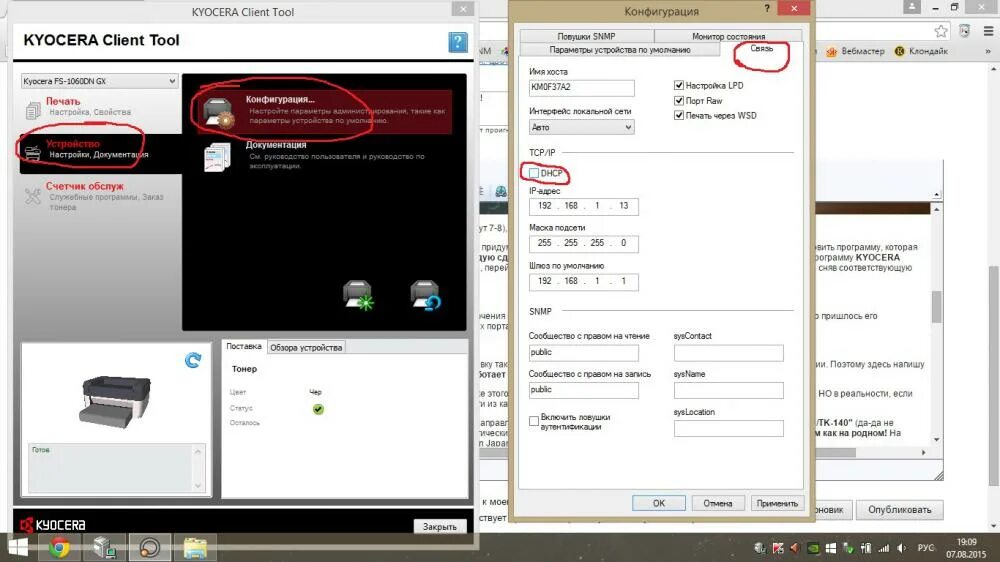Expand browser bookmarks overflow chevron

(988, 51)
